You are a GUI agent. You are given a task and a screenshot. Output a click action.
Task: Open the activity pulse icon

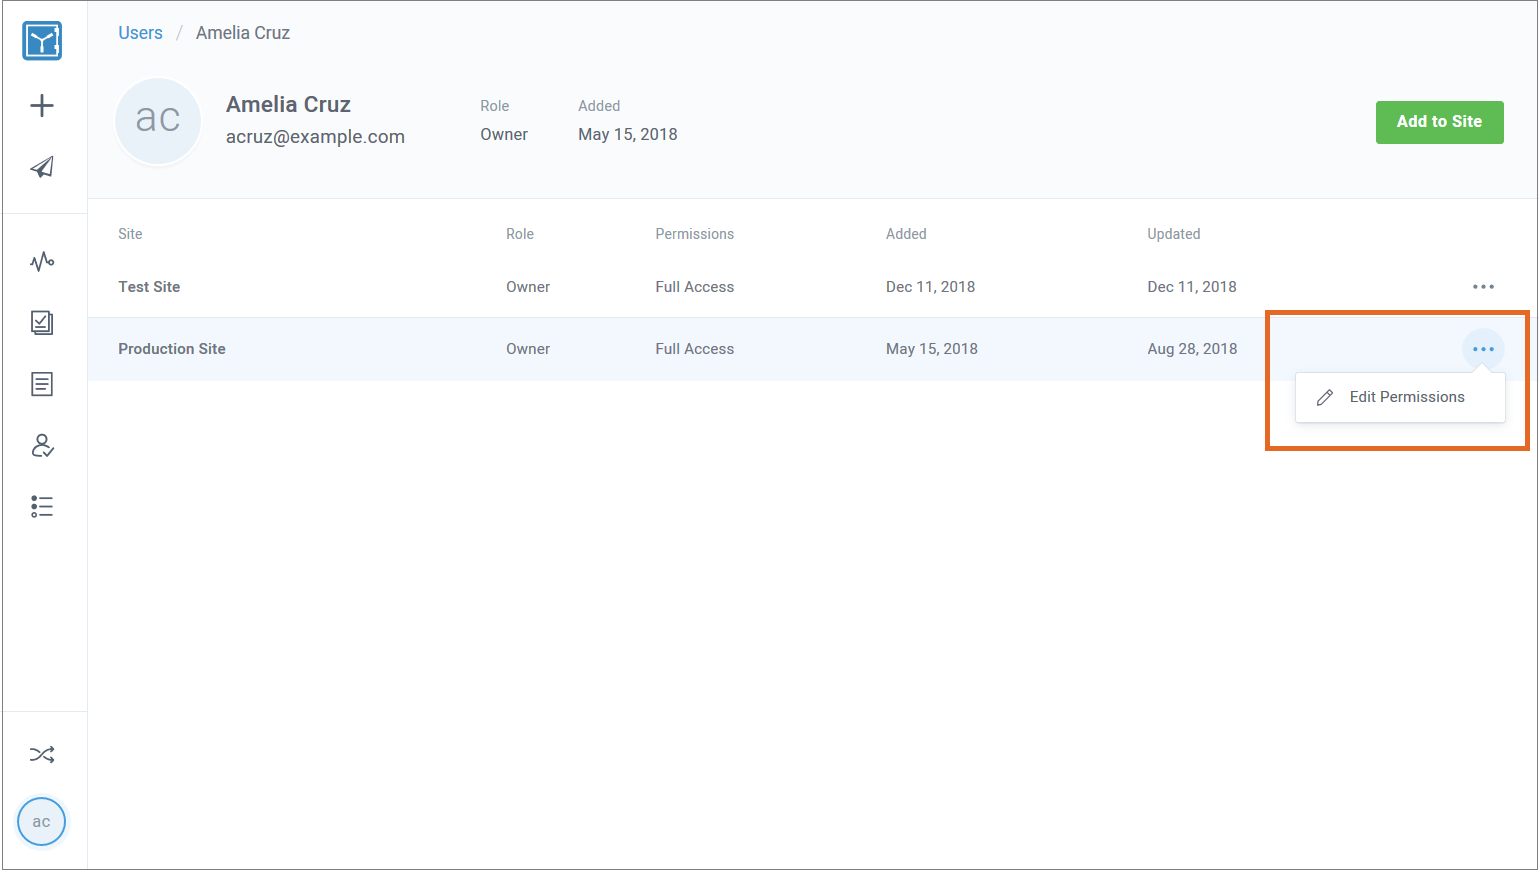[42, 262]
